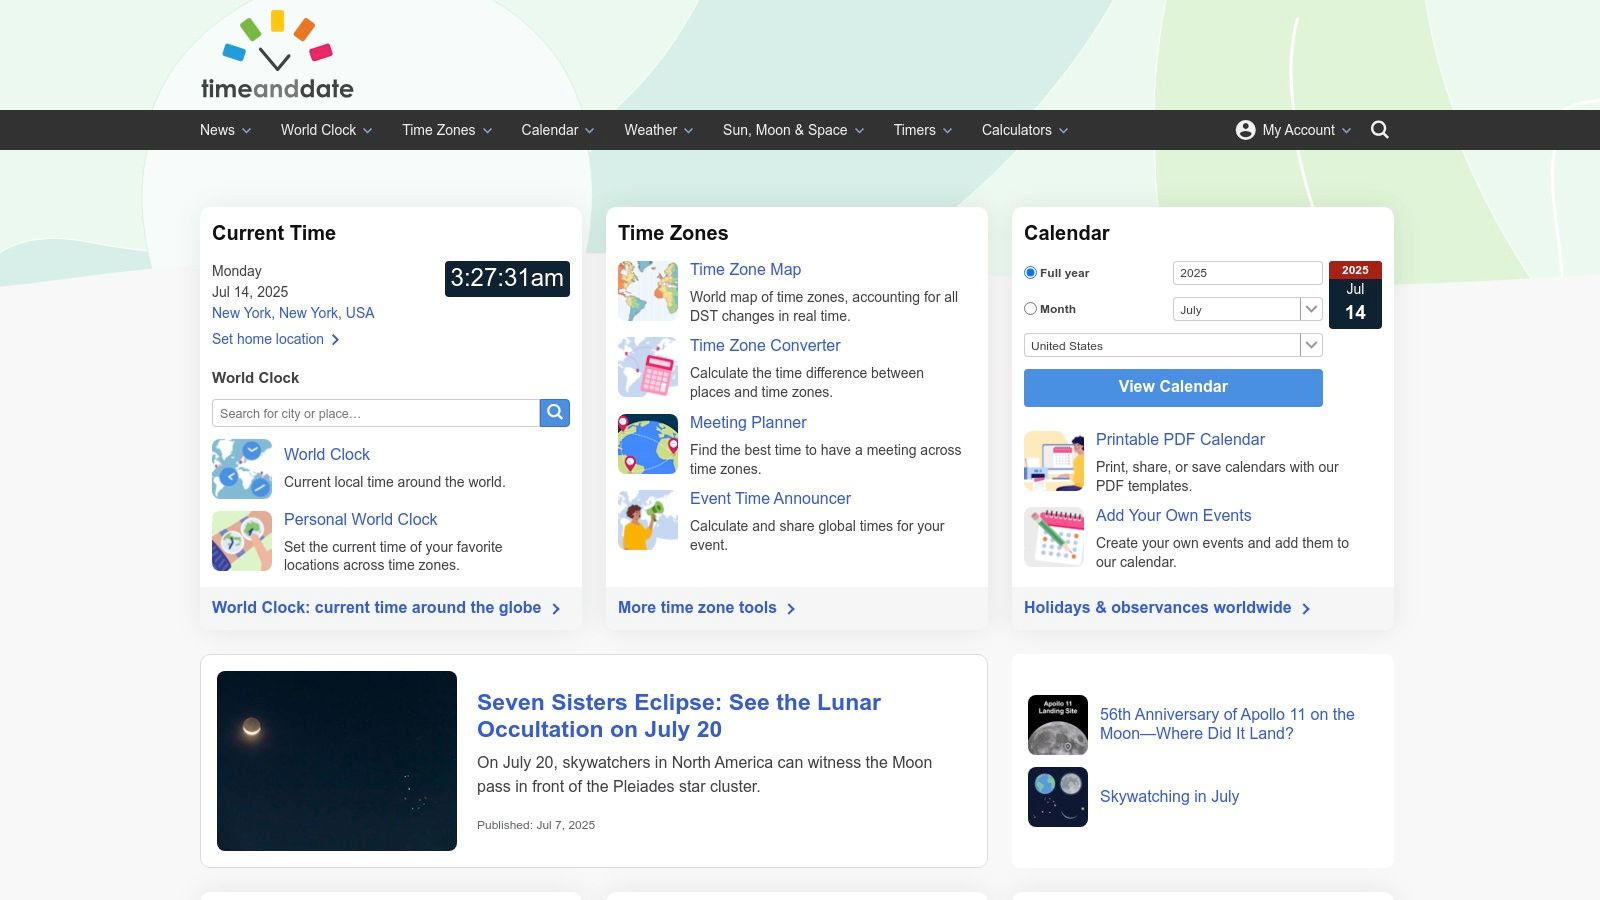Image resolution: width=1600 pixels, height=900 pixels.
Task: Click the Event Time Announcer megaphone icon
Action: pos(648,520)
